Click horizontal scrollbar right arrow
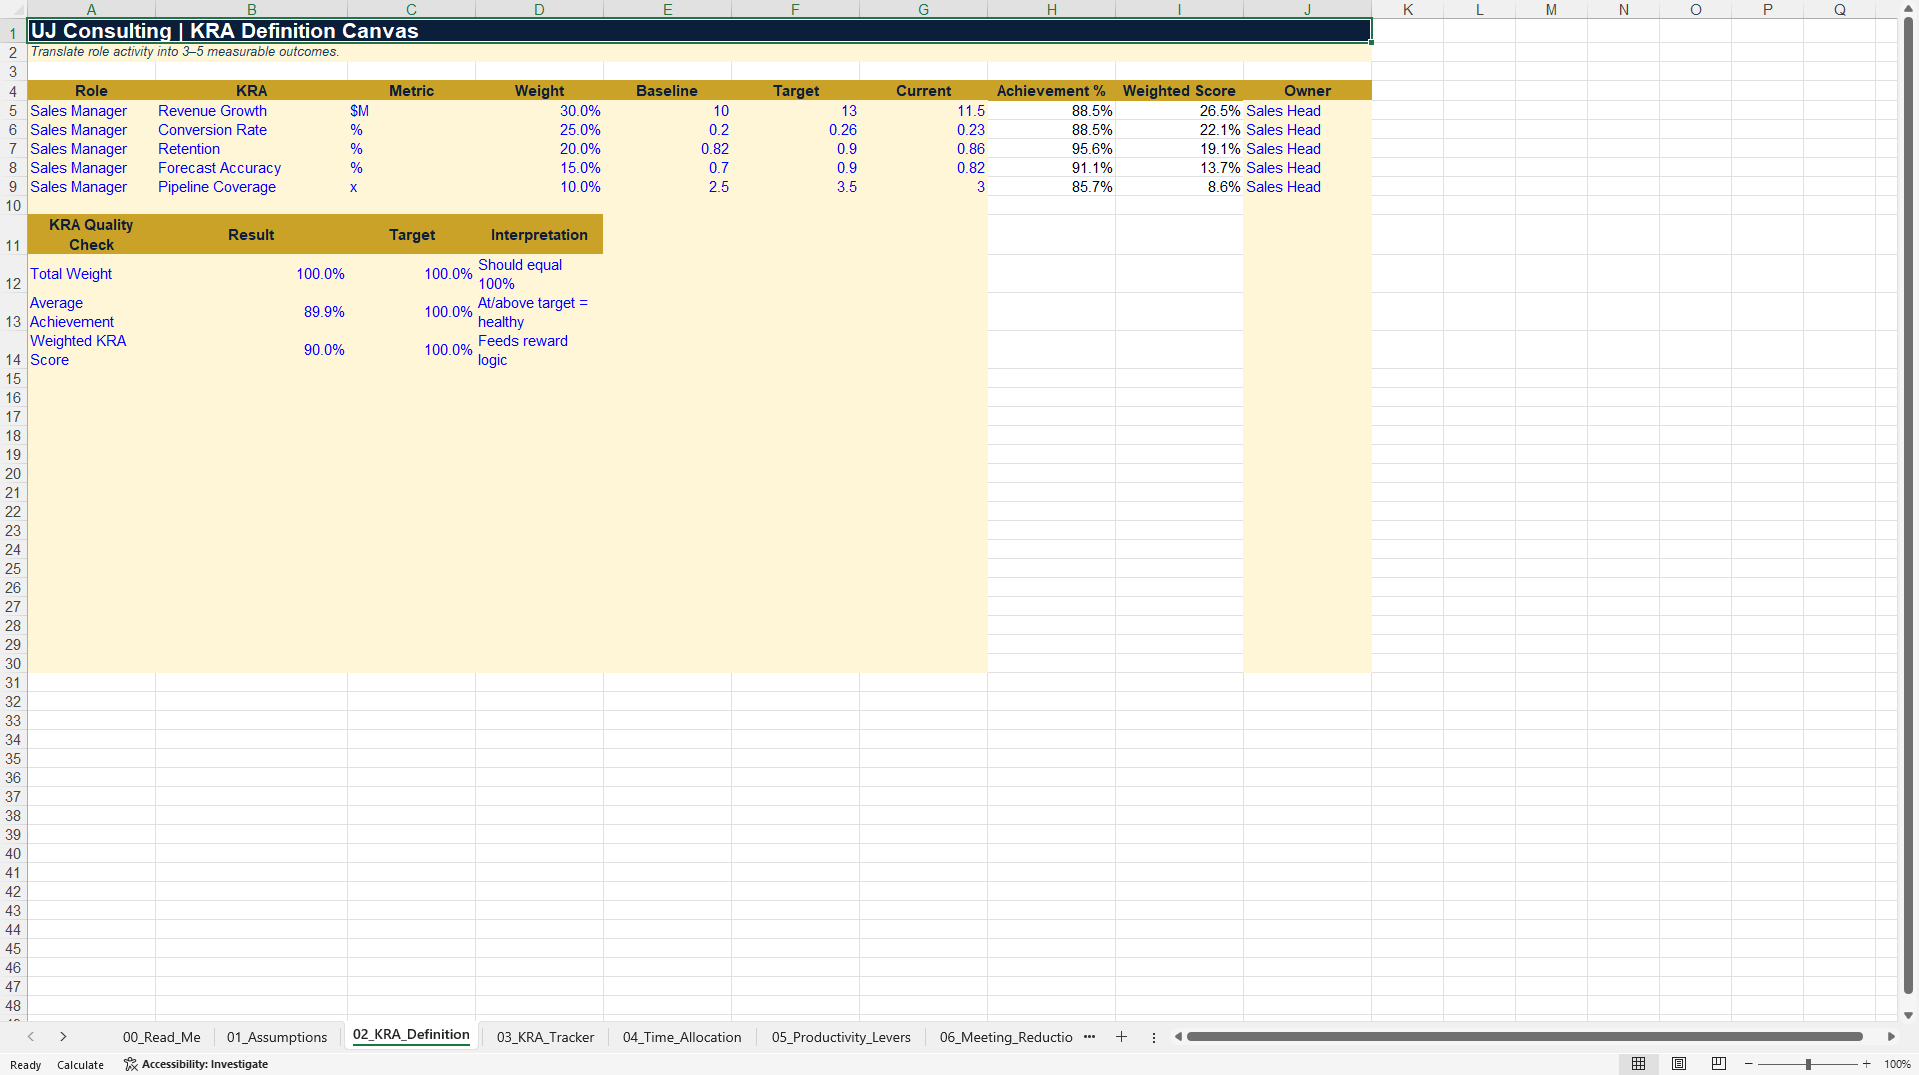Screen dimensions: 1919x1075 tap(1891, 1037)
